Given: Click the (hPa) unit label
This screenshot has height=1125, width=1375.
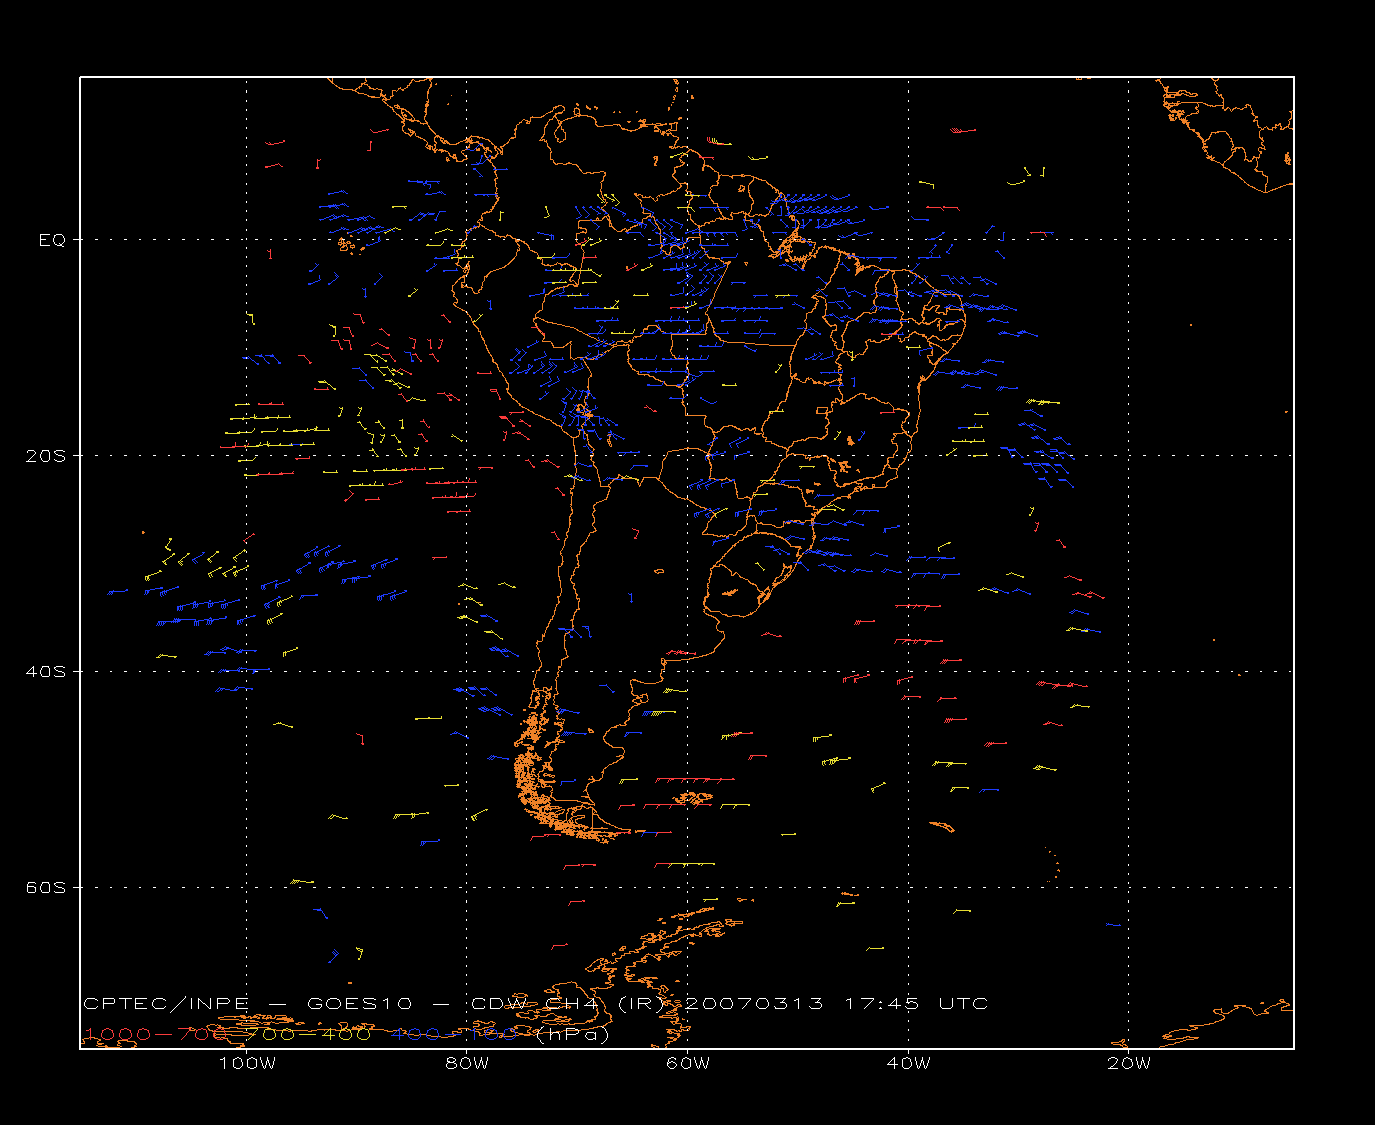Looking at the screenshot, I should point(572,1034).
